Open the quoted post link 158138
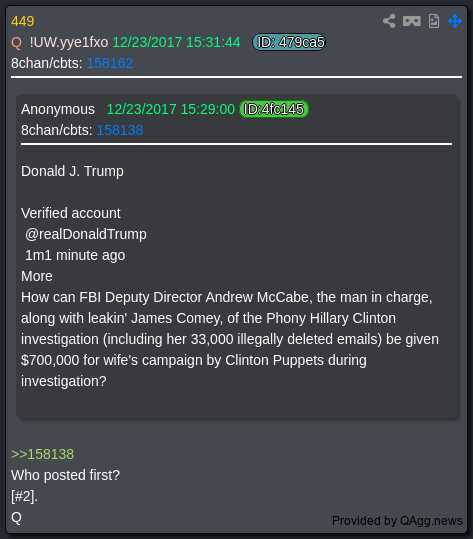473x539 pixels. (x=120, y=130)
